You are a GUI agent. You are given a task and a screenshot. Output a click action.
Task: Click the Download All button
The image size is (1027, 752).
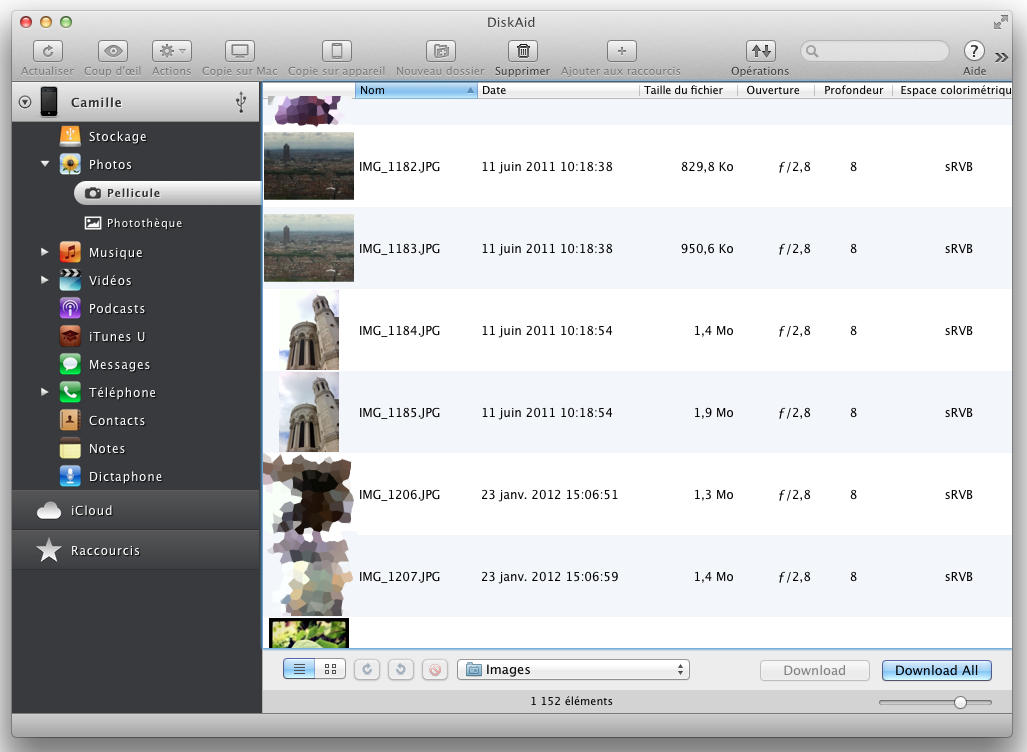(936, 670)
